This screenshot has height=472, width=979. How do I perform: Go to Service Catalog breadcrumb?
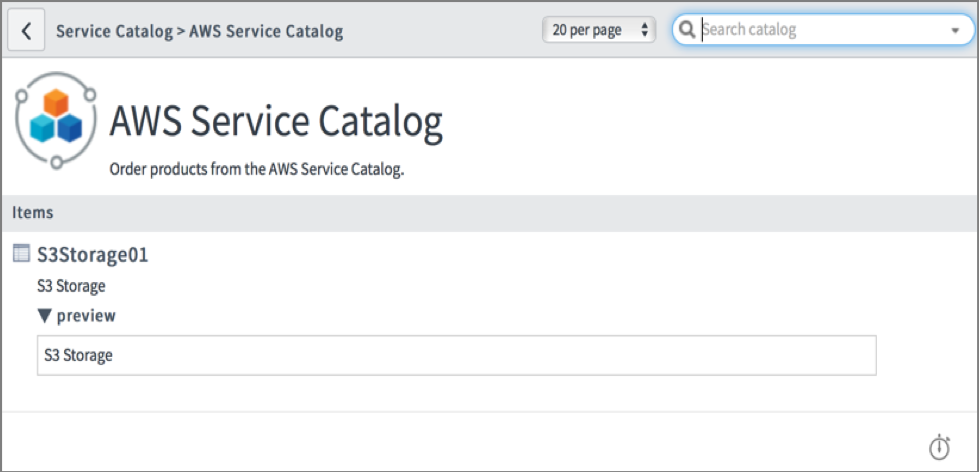[114, 31]
